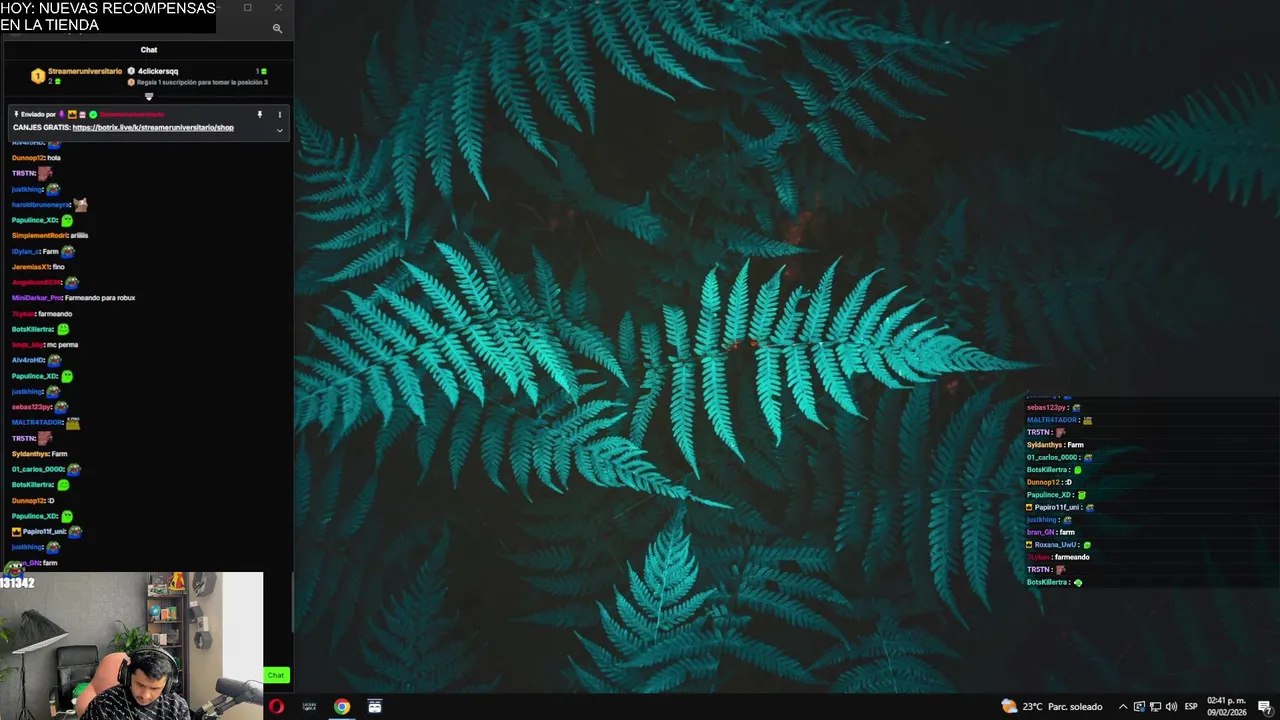Image resolution: width=1280 pixels, height=720 pixels.
Task: Click the magnifier search icon above the chat
Action: point(277,28)
